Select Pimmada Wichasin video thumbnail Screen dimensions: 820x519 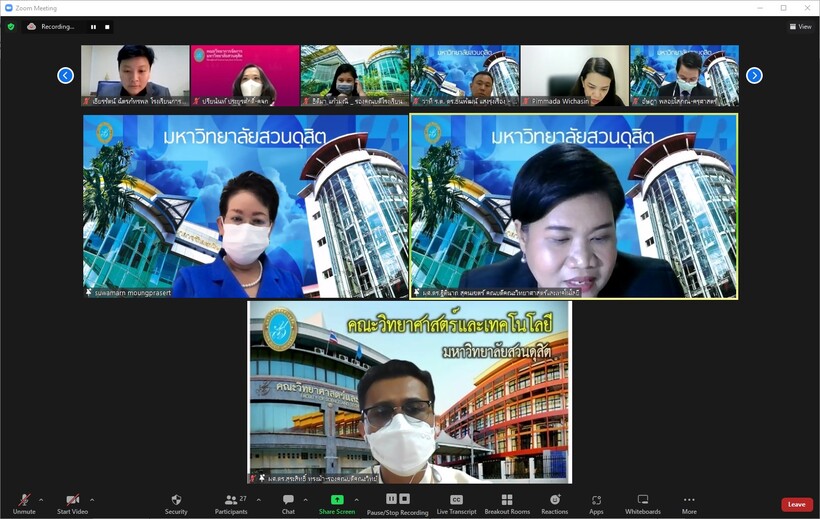click(574, 75)
